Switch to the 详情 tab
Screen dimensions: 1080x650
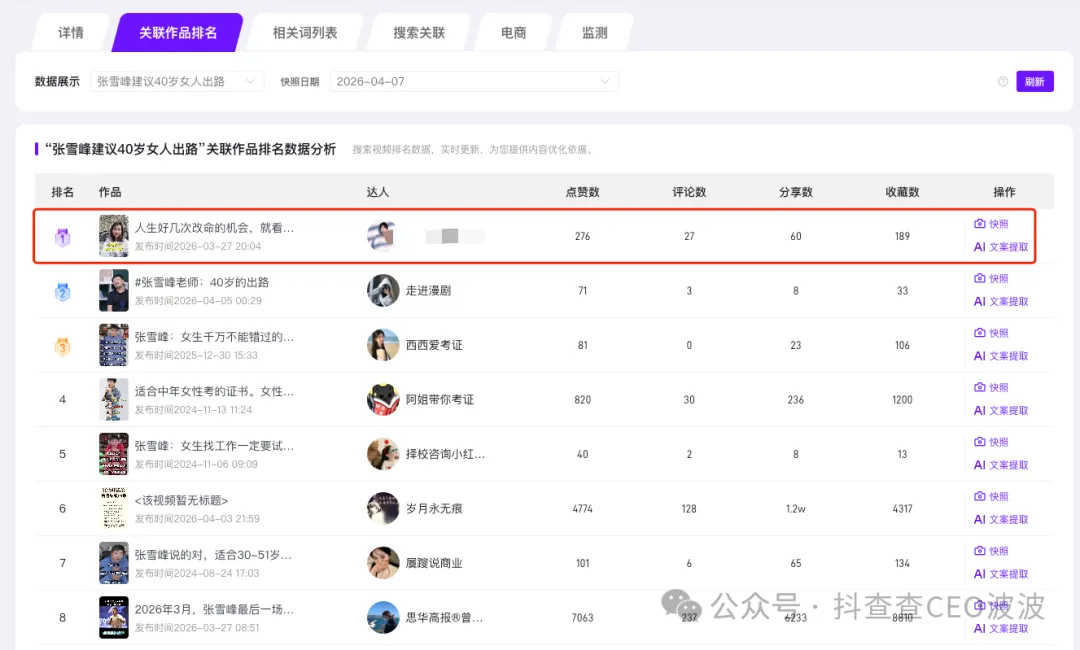70,31
